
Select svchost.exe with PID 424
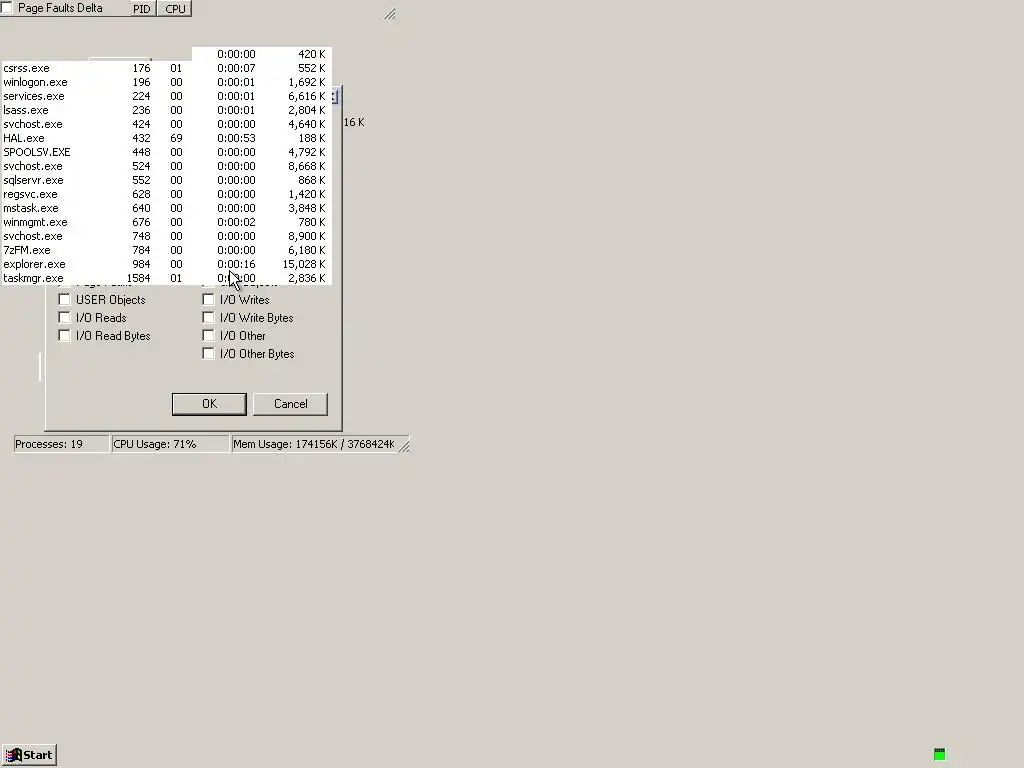coord(167,124)
